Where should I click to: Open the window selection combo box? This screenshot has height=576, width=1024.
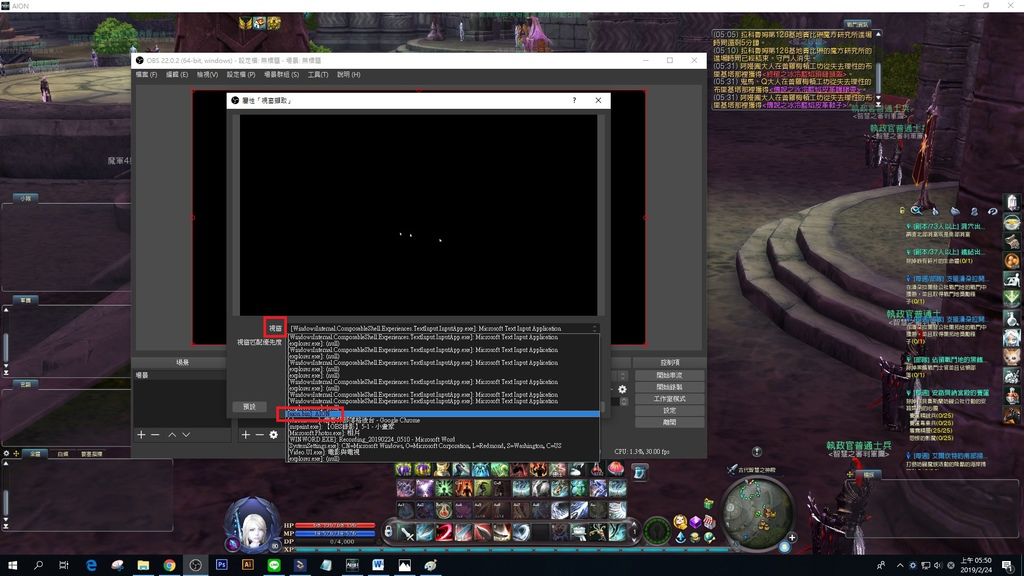pyautogui.click(x=443, y=328)
